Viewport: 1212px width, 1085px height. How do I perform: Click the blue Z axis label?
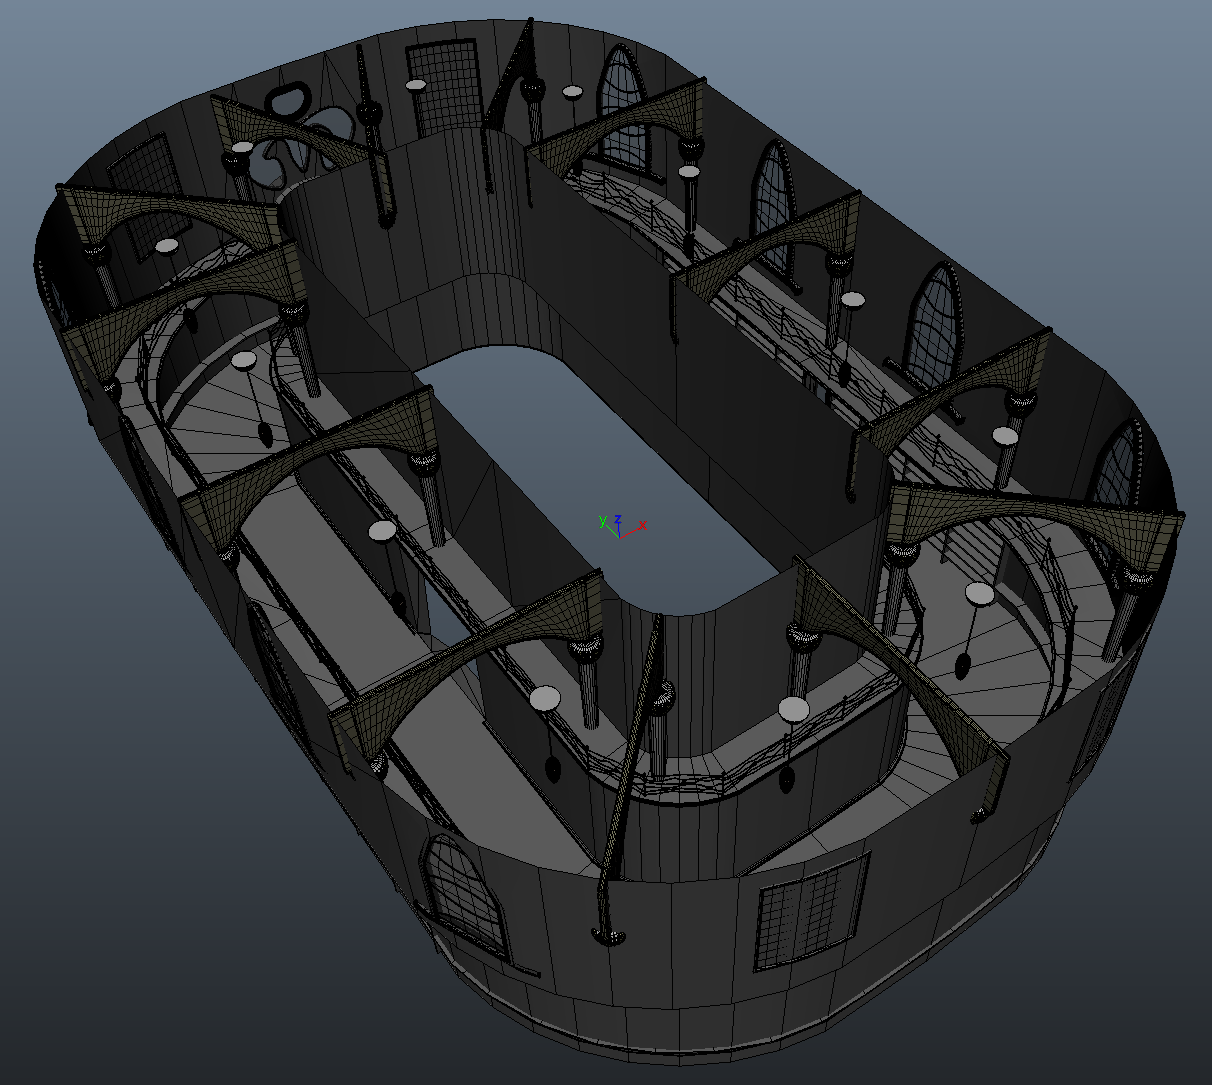pos(618,519)
